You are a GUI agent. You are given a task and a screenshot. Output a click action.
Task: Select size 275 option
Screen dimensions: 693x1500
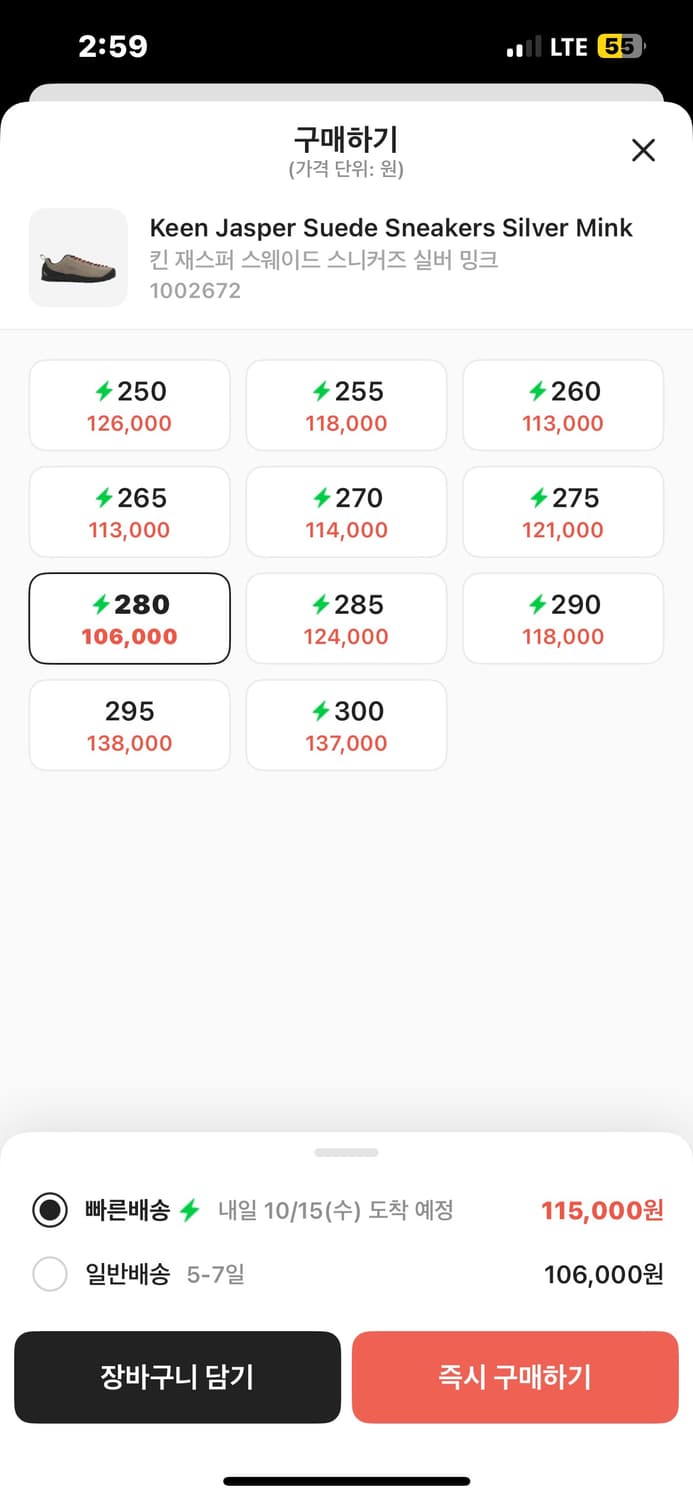(x=562, y=512)
